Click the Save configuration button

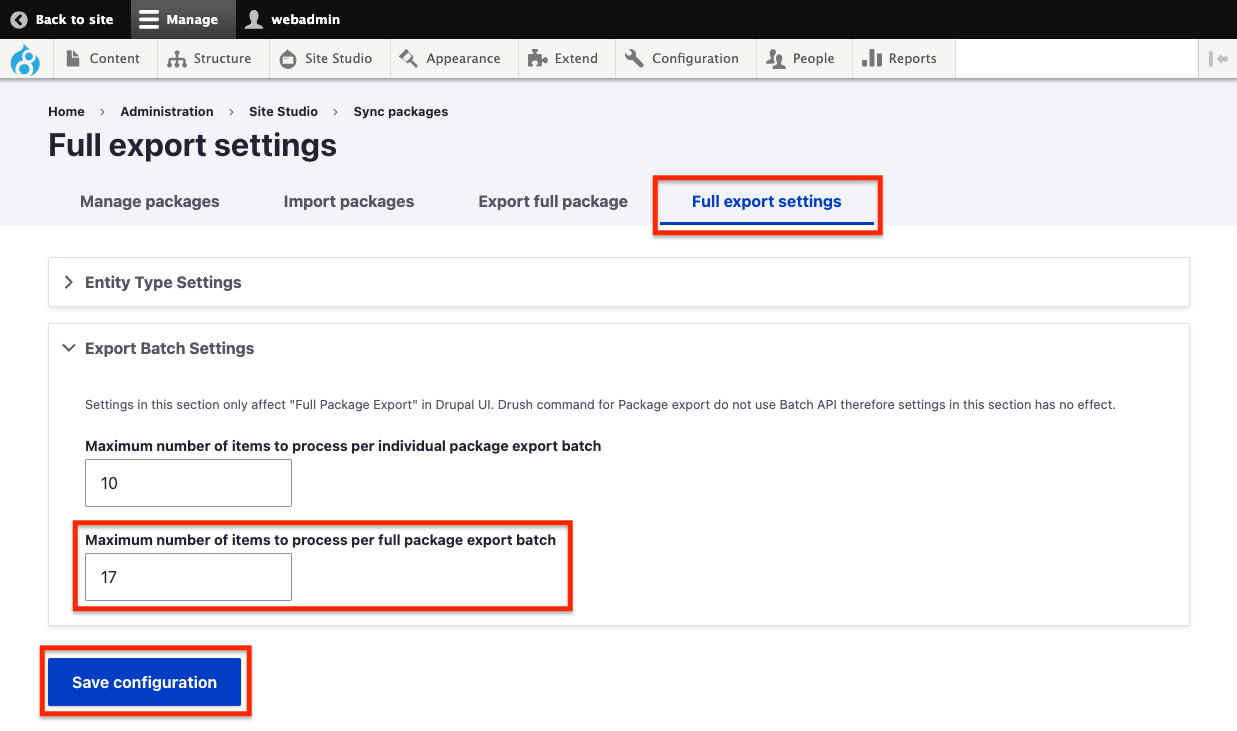144,683
